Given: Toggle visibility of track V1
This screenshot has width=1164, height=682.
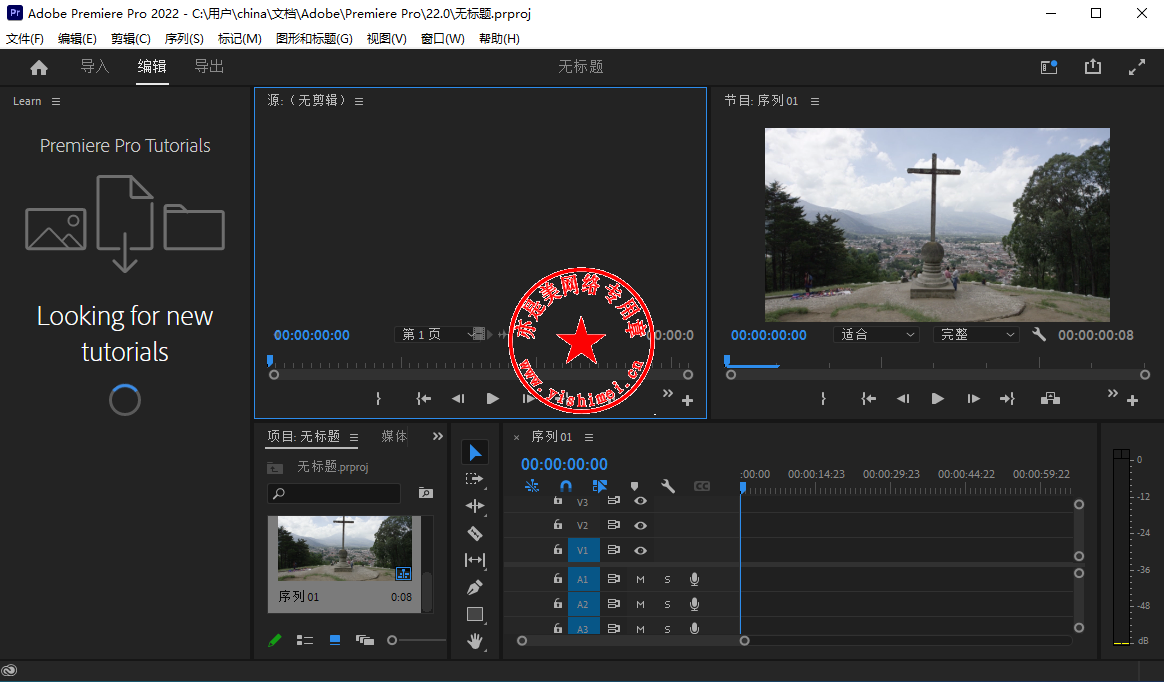Looking at the screenshot, I should click(x=640, y=551).
